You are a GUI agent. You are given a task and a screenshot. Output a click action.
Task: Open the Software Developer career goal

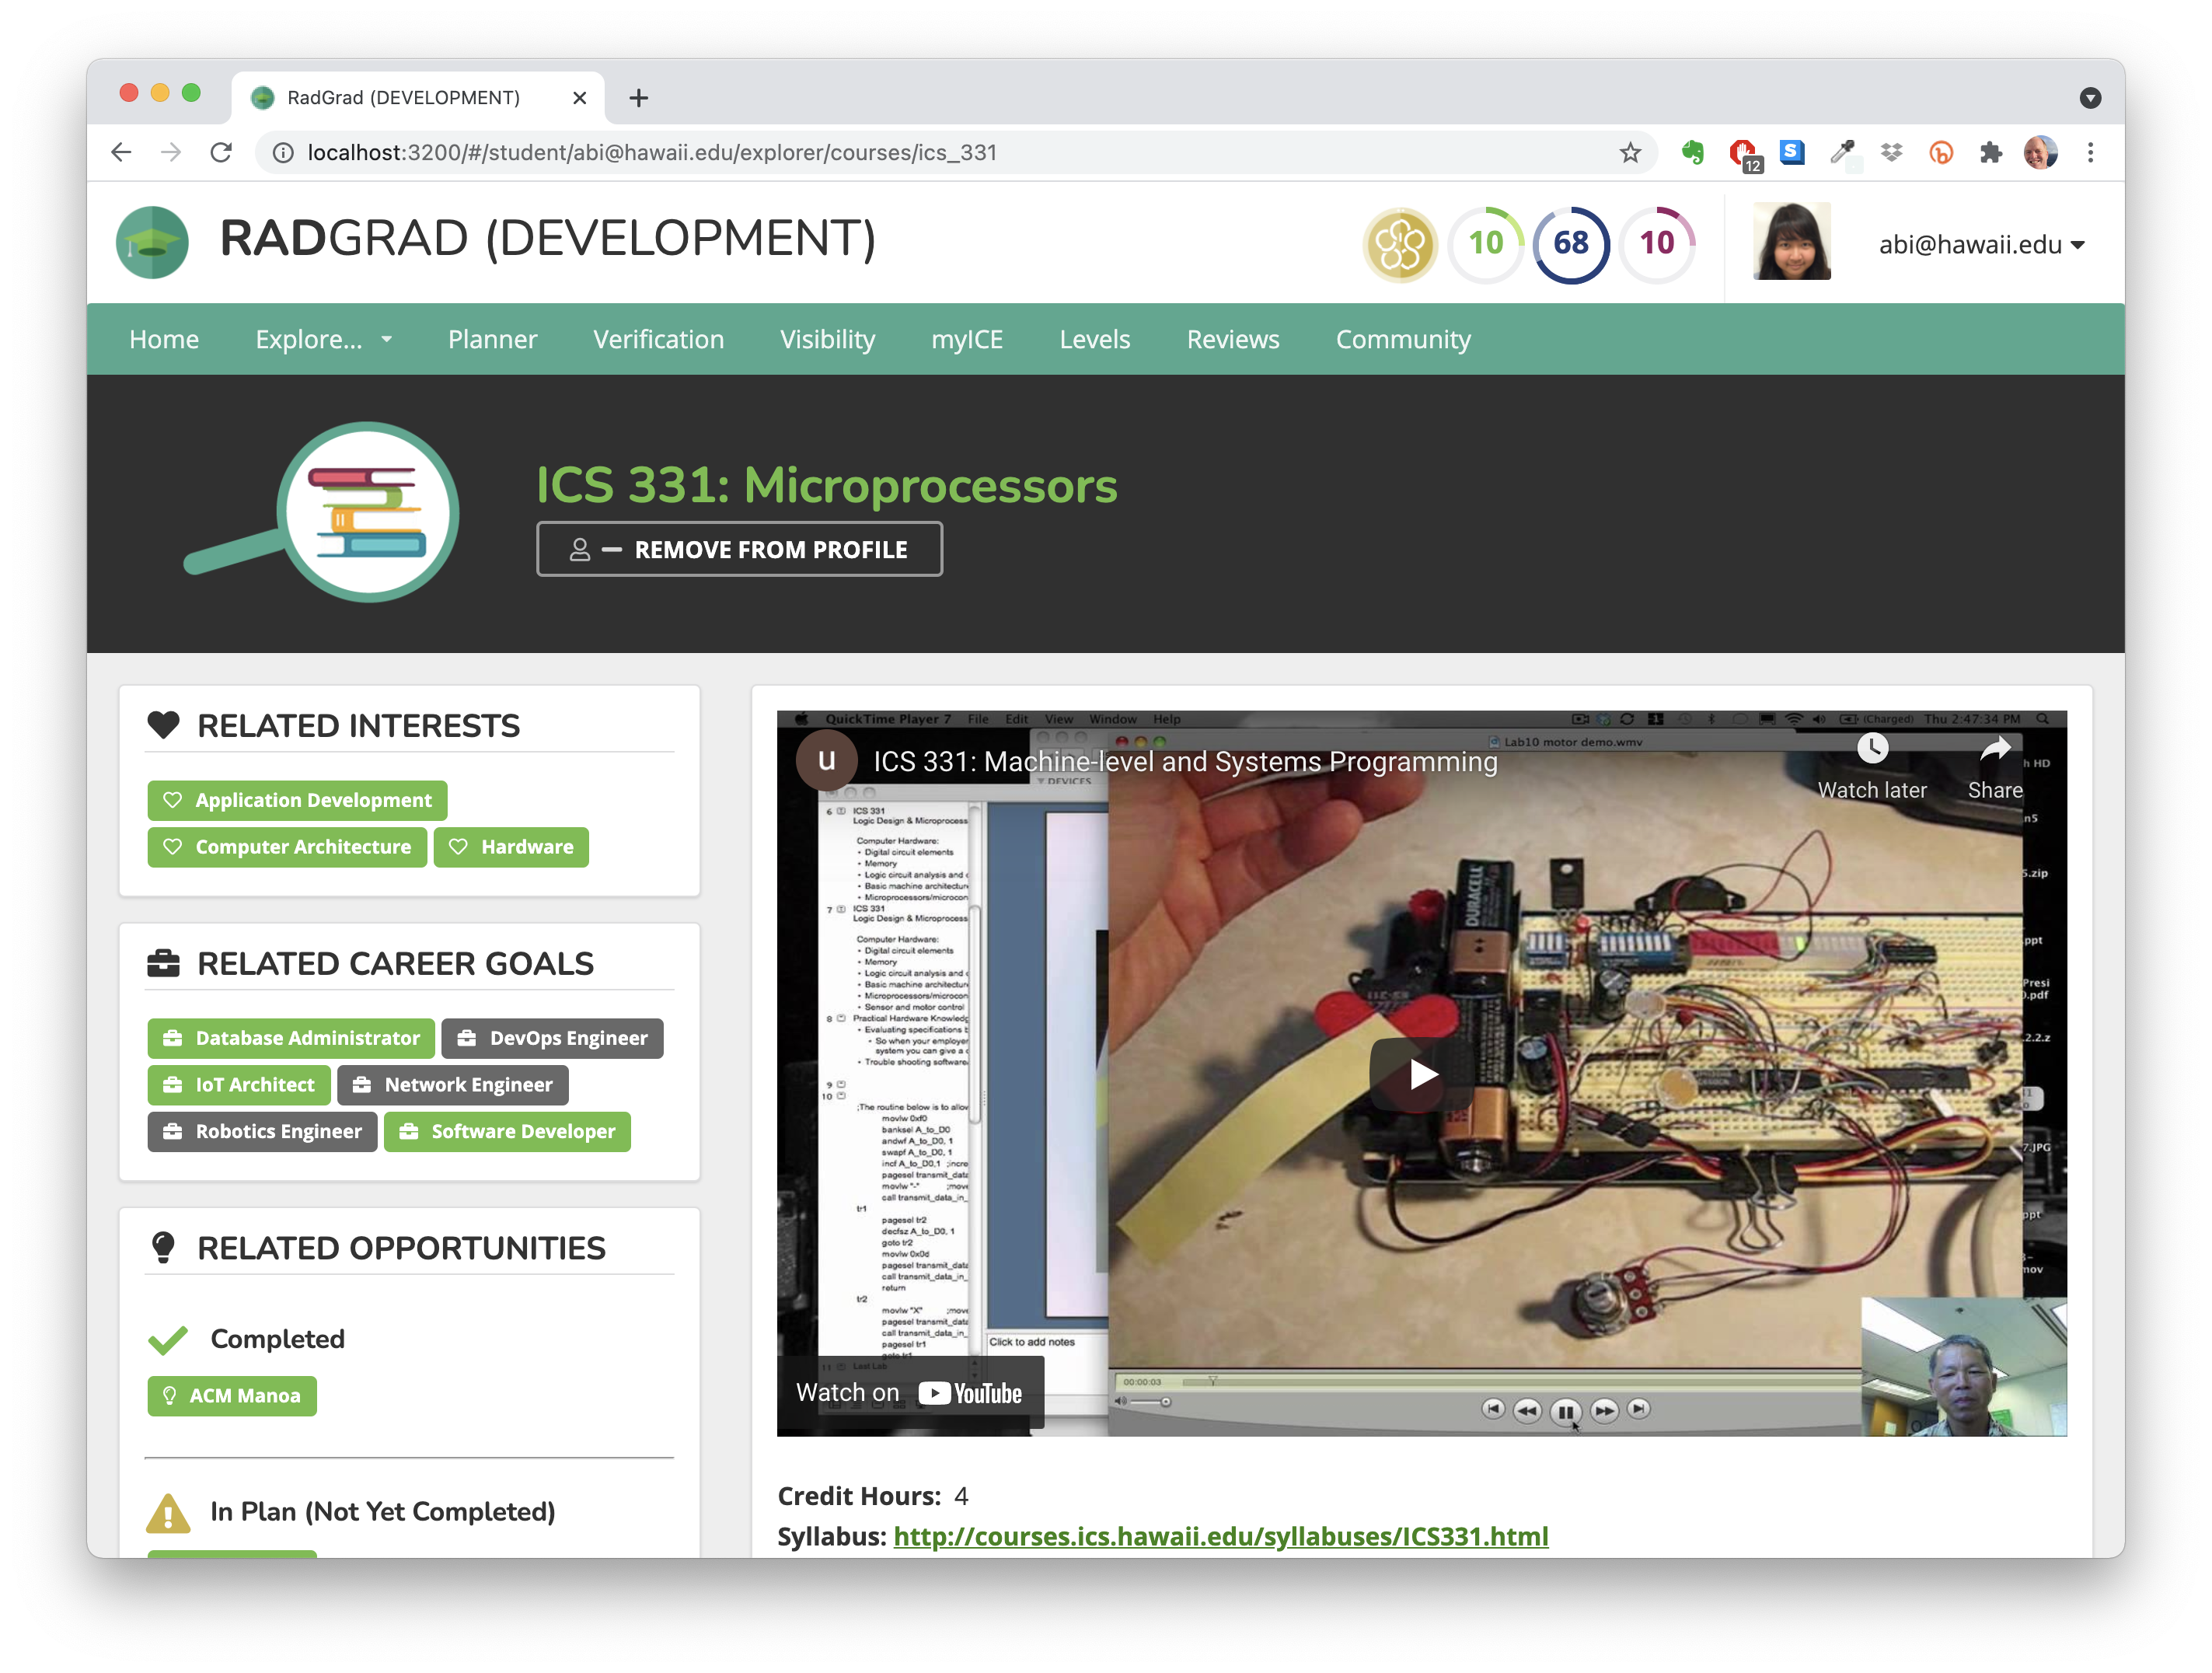click(507, 1132)
